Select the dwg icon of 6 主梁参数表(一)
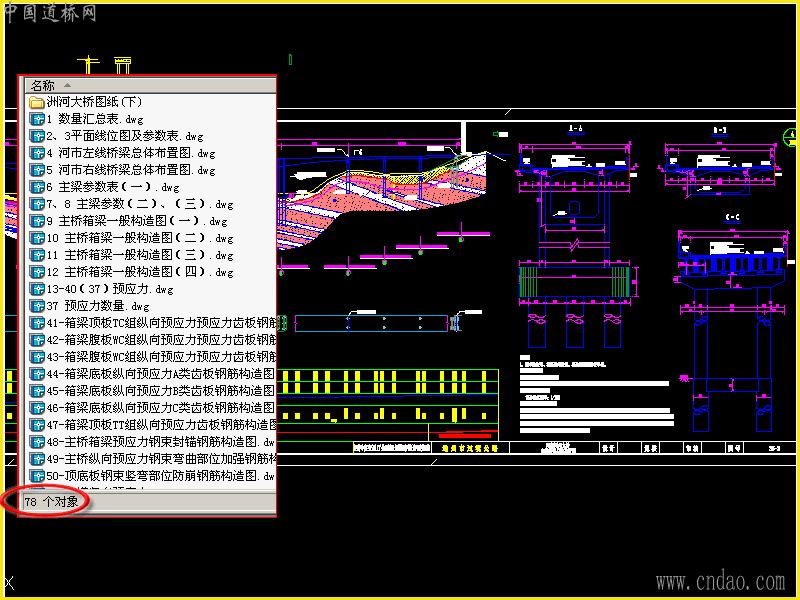Viewport: 800px width, 600px height. 36,187
